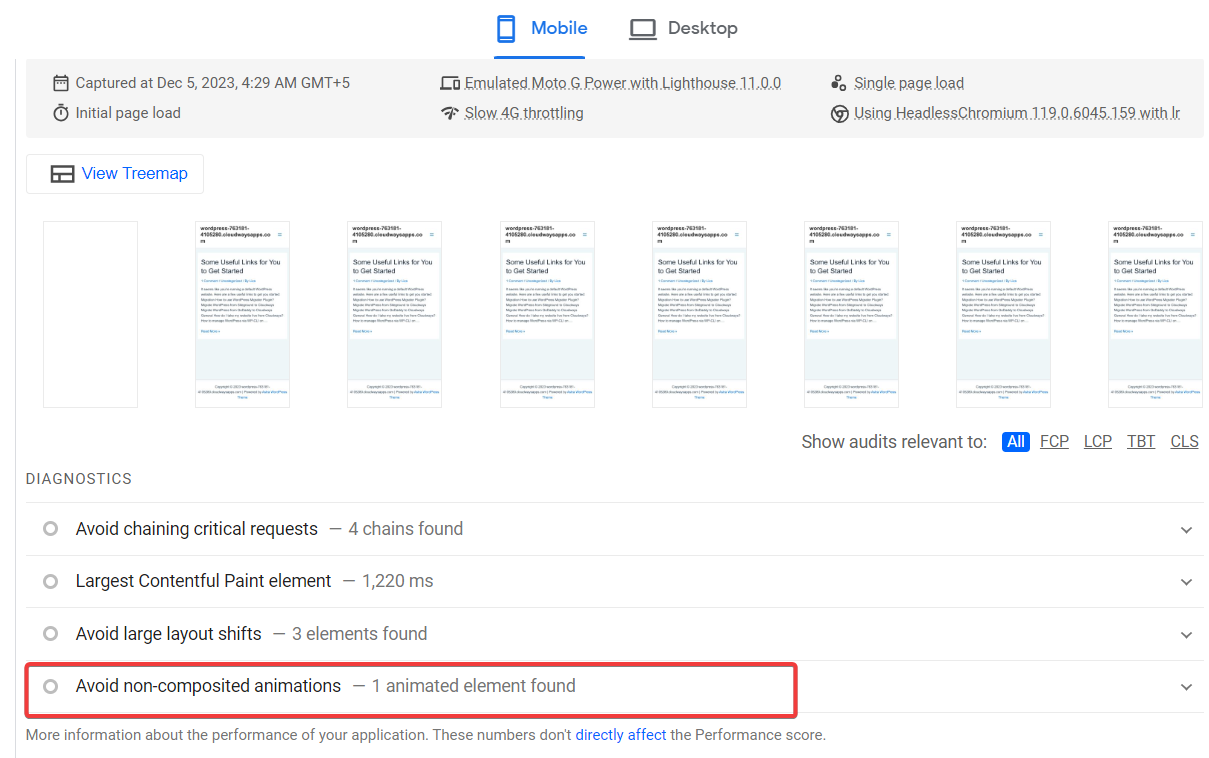Image resolution: width=1209 pixels, height=758 pixels.
Task: Click the devices icon beside Emulated Moto G Power
Action: 449,83
